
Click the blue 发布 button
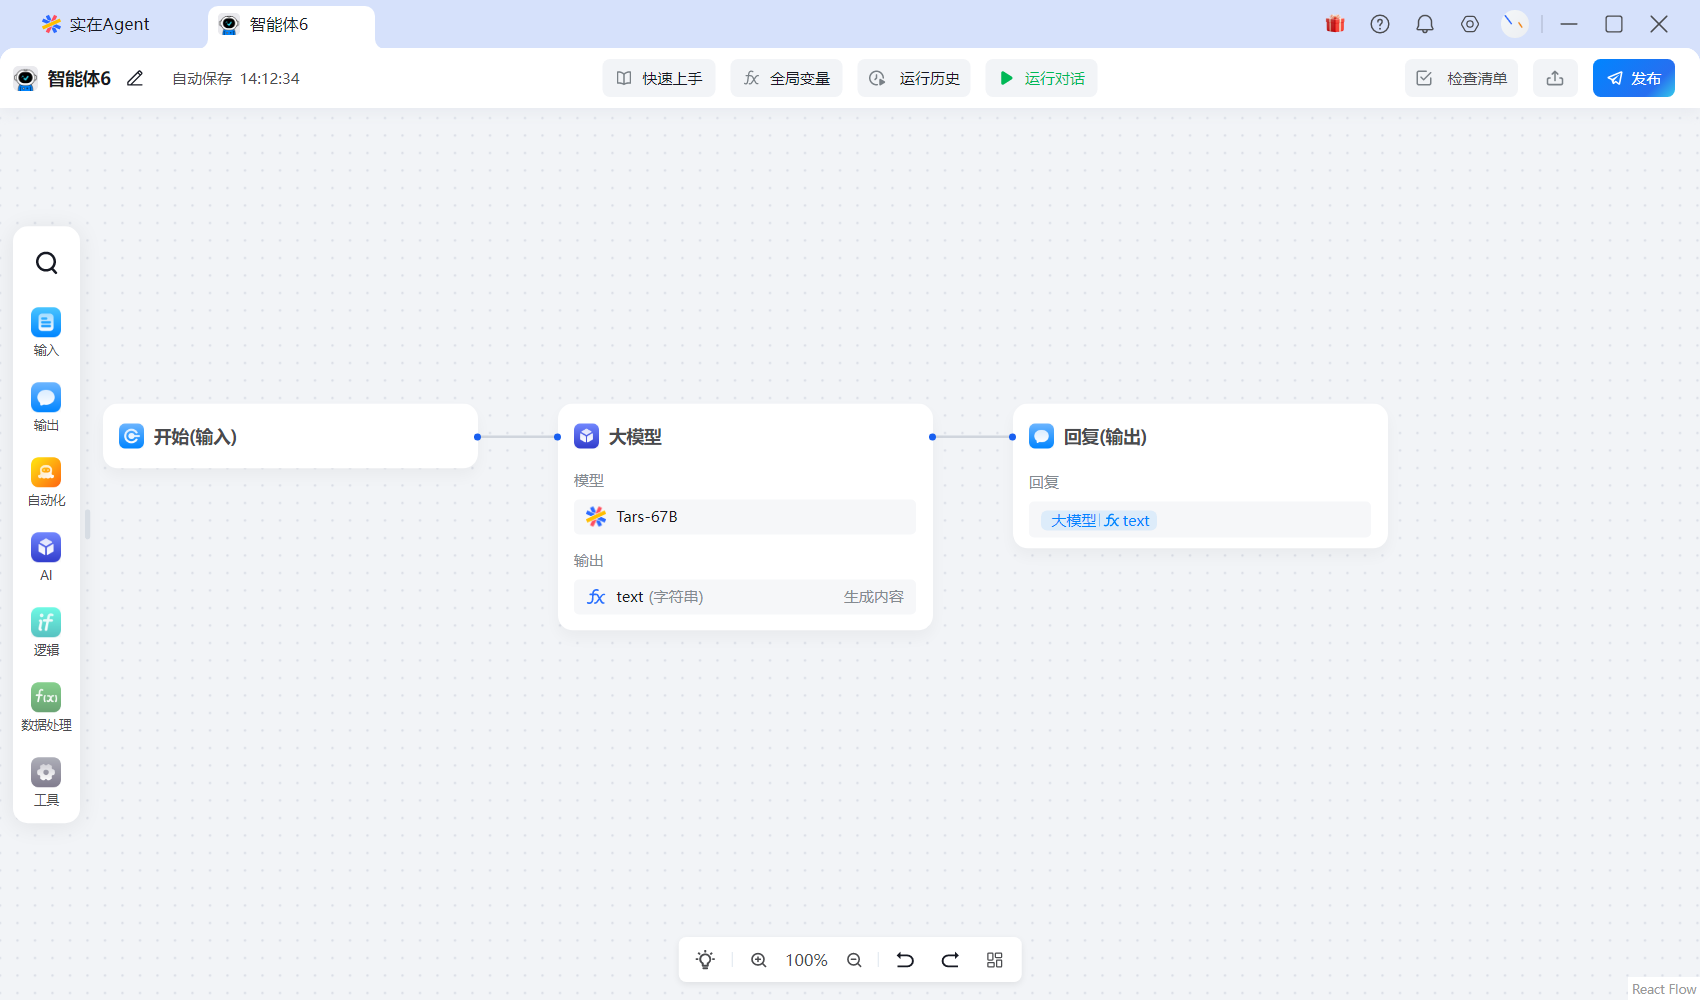(1633, 78)
